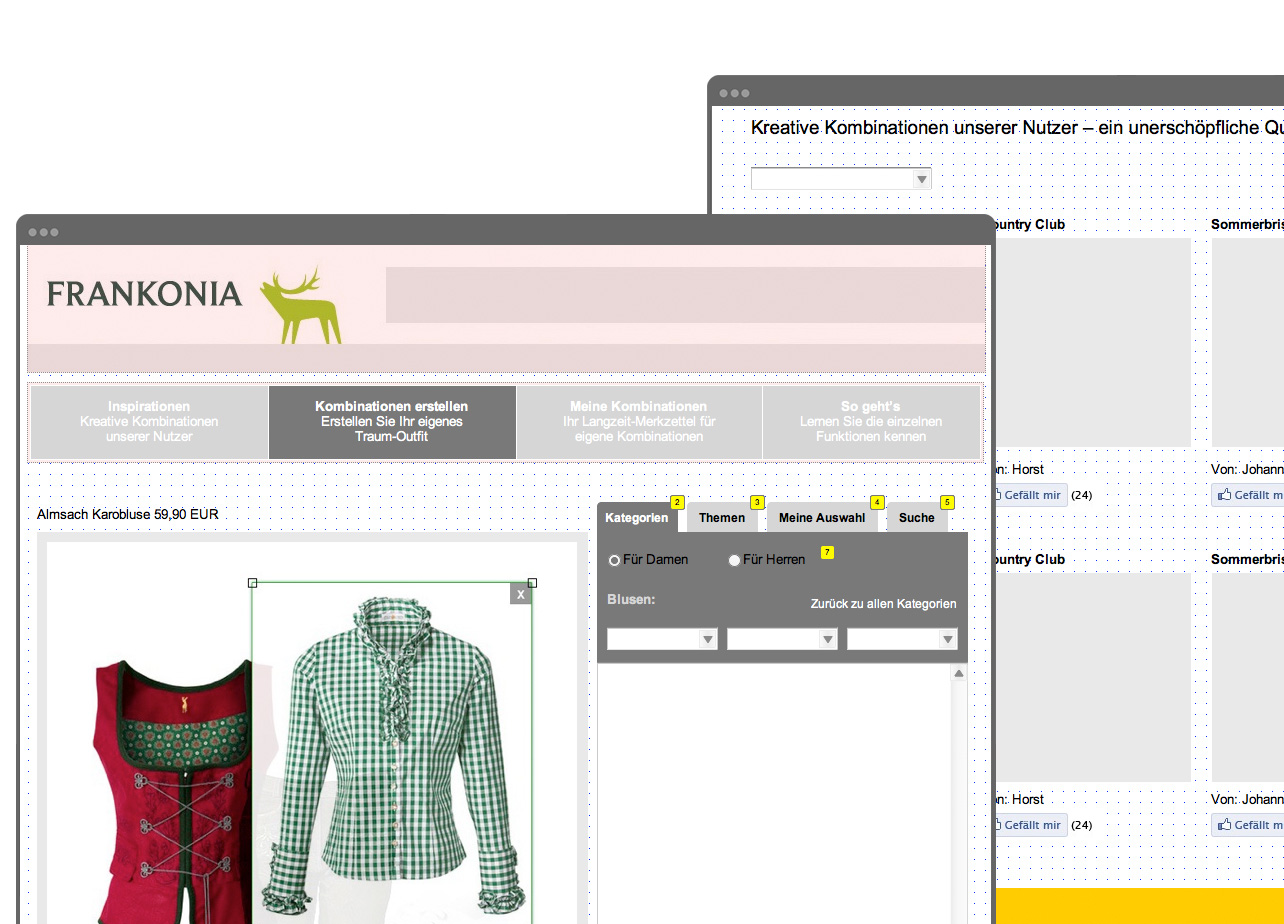Click the Almsach Karobluse 59,90 EUR label
Viewport: 1284px width, 924px height.
128,515
